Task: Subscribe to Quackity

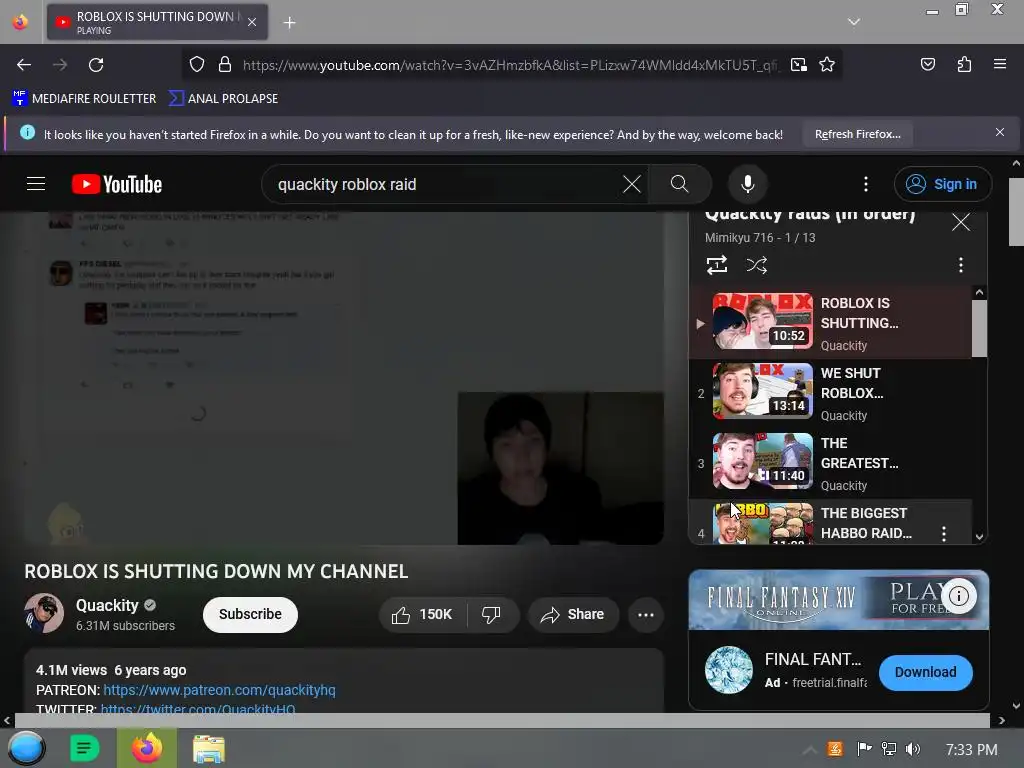Action: pyautogui.click(x=250, y=615)
